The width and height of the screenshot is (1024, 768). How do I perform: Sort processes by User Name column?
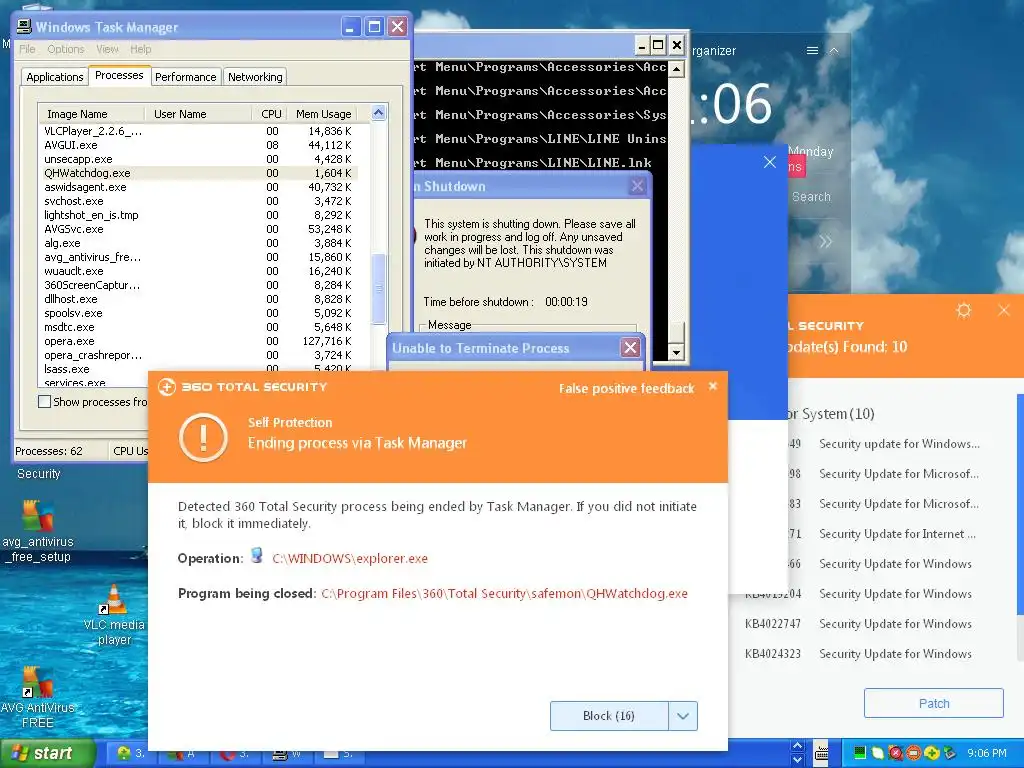pos(198,114)
